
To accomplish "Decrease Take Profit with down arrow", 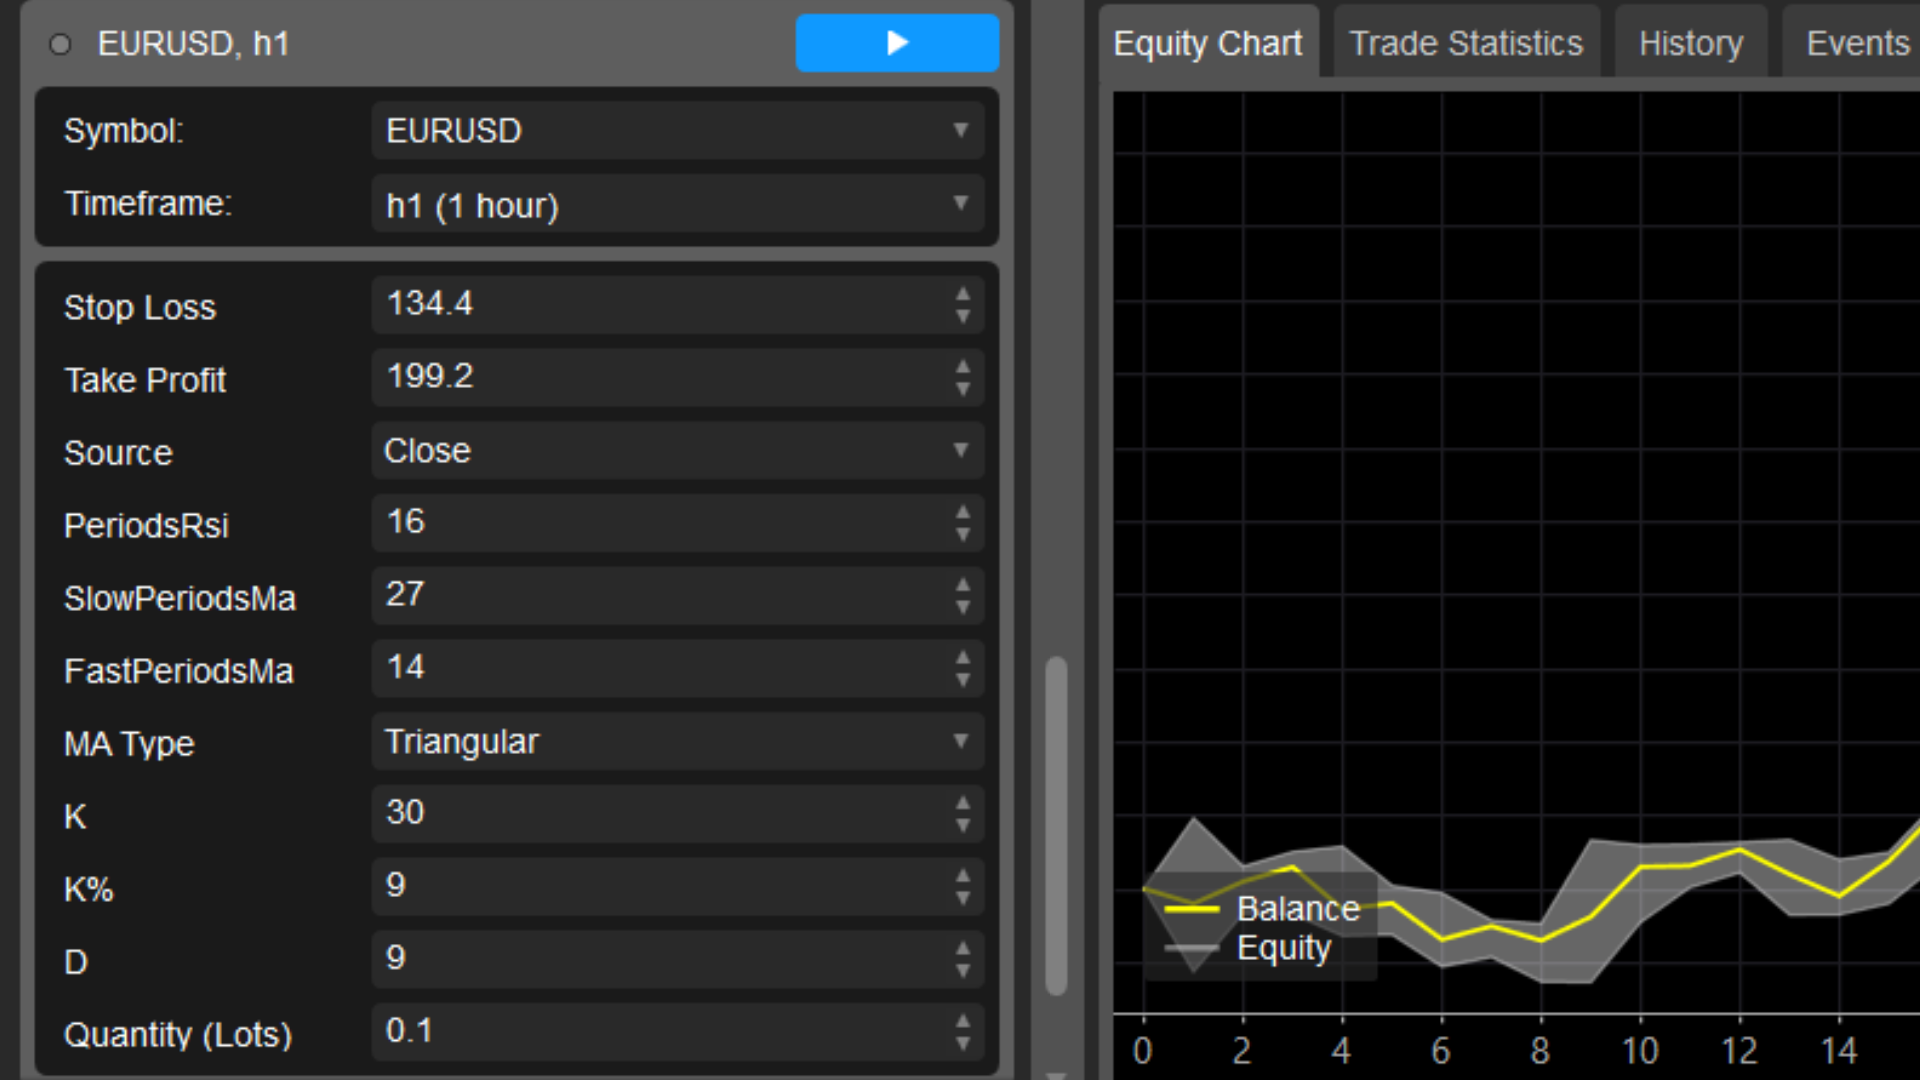I will coord(962,389).
